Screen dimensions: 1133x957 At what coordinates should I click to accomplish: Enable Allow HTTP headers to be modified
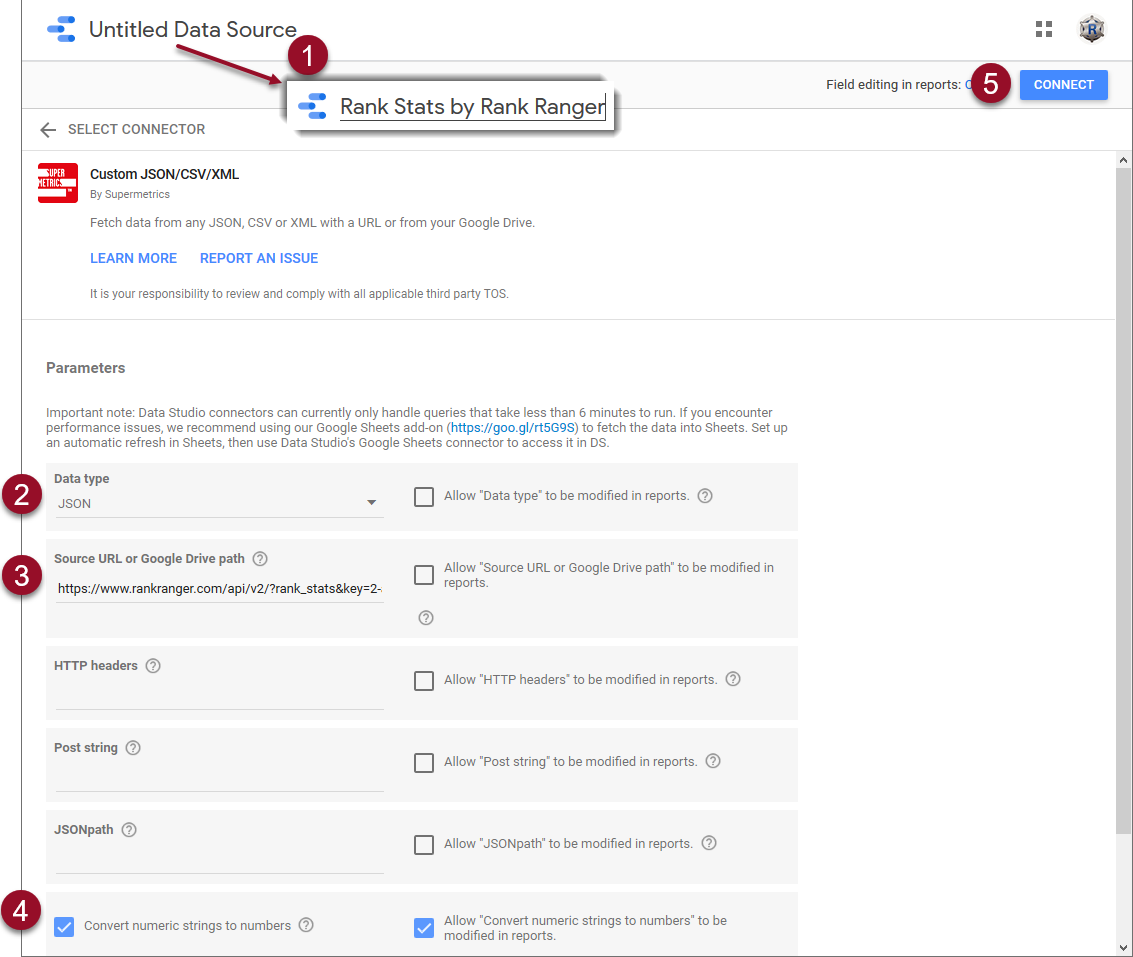coord(424,681)
